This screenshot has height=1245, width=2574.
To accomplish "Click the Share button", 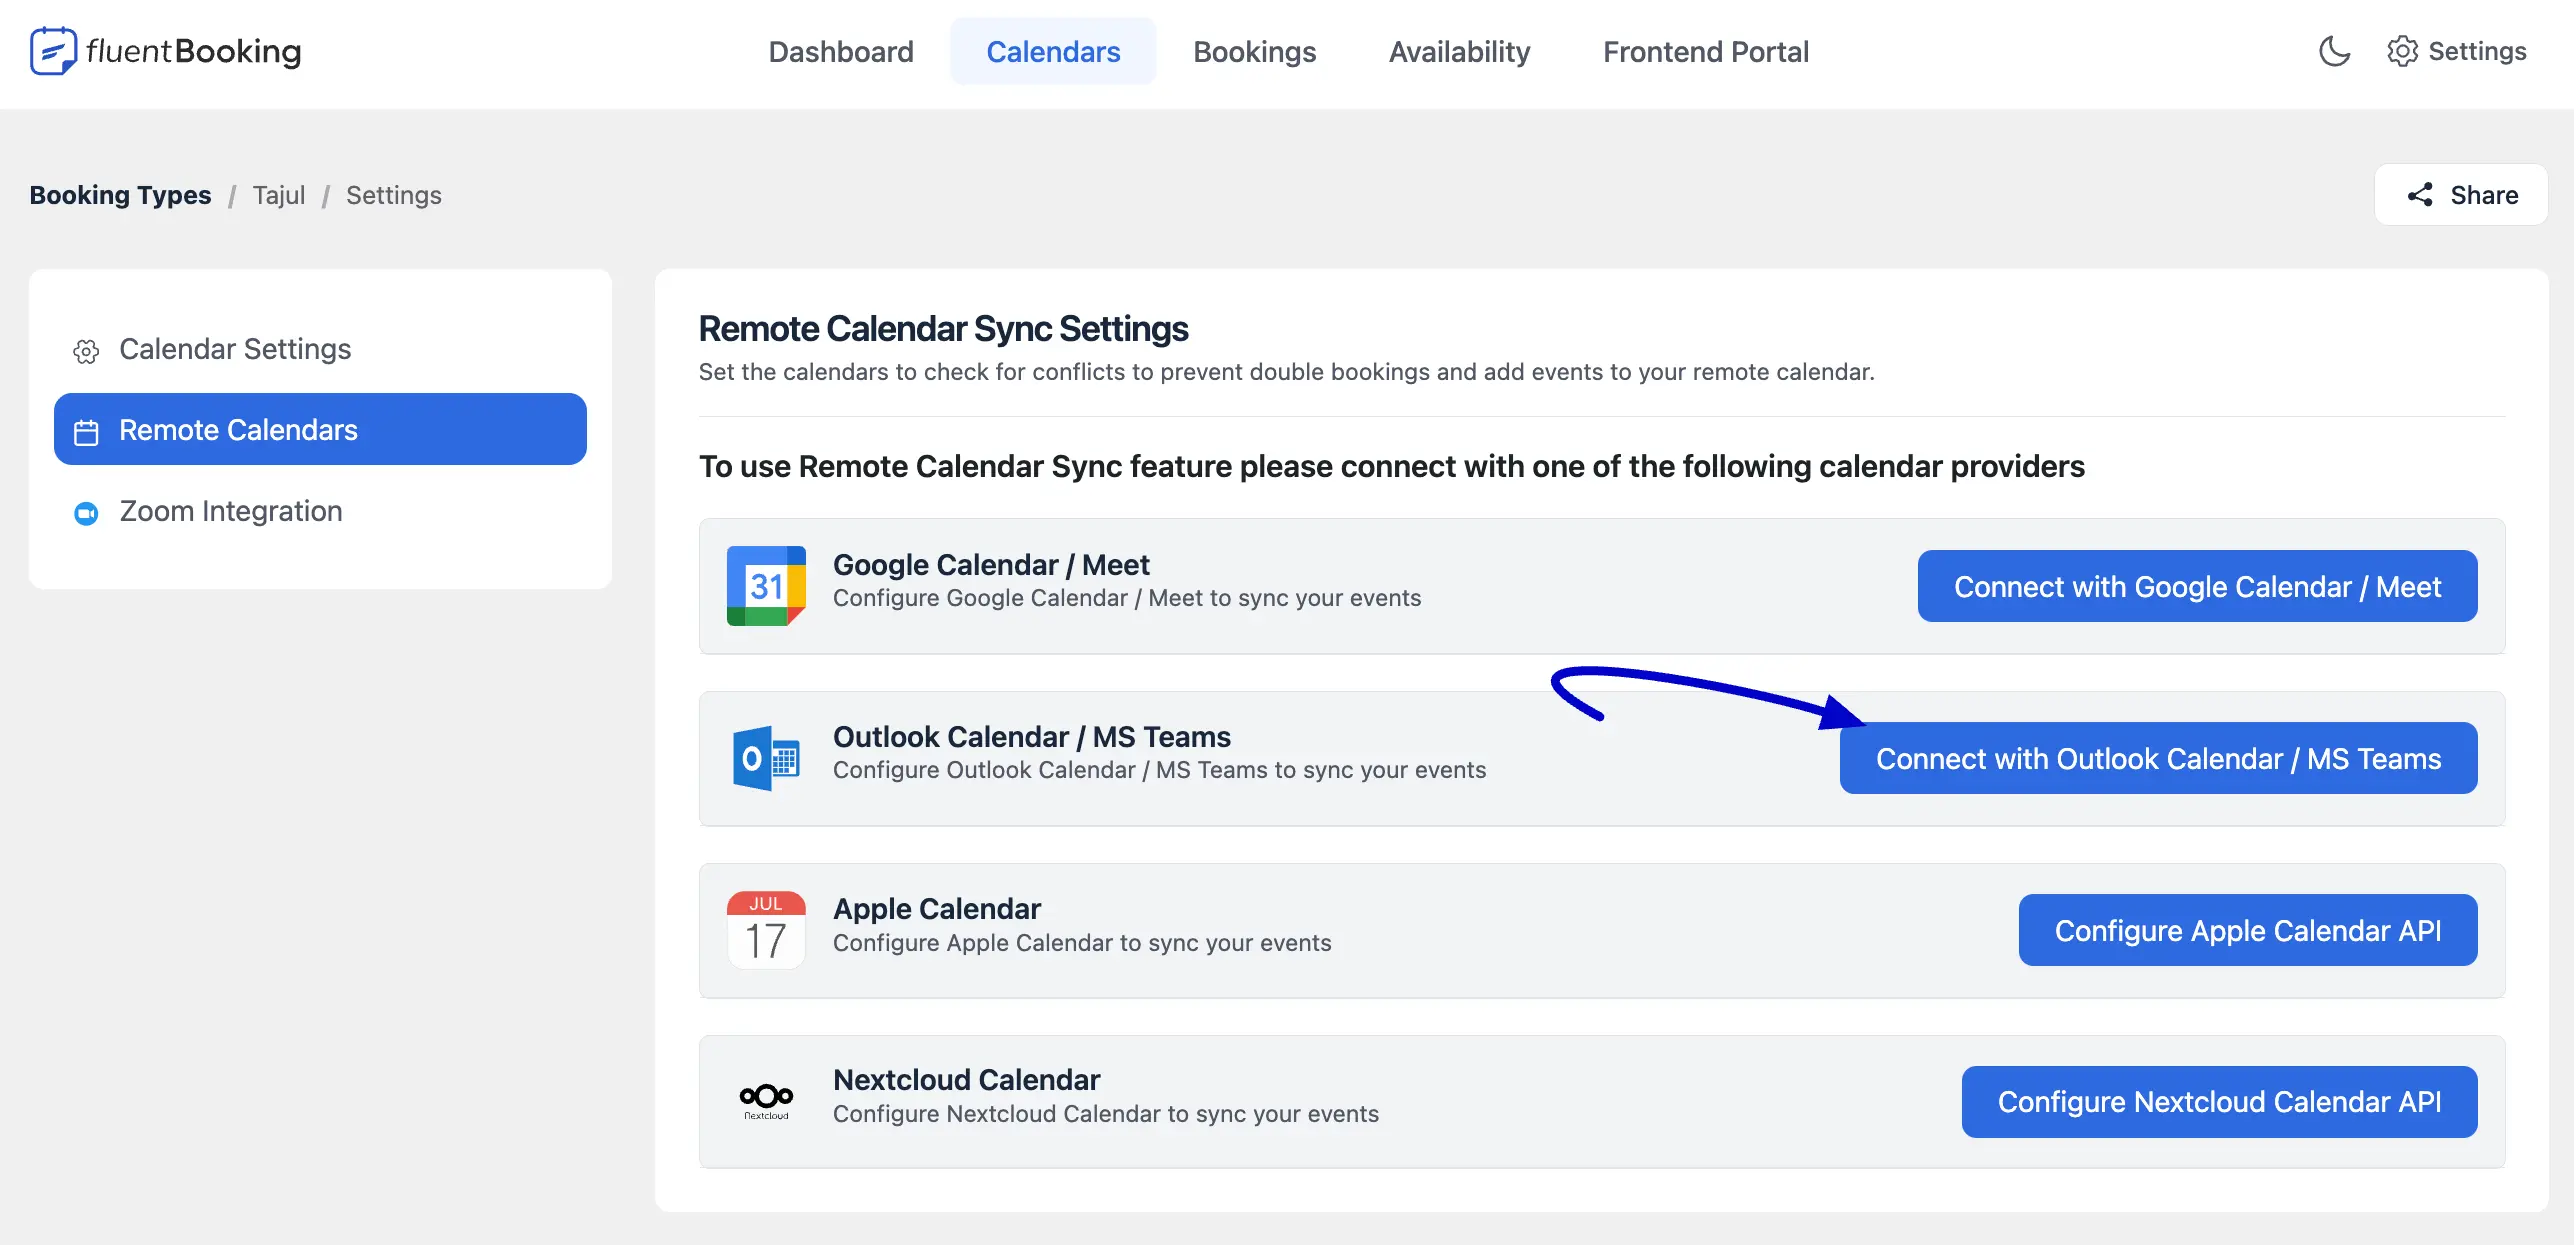I will [2461, 195].
